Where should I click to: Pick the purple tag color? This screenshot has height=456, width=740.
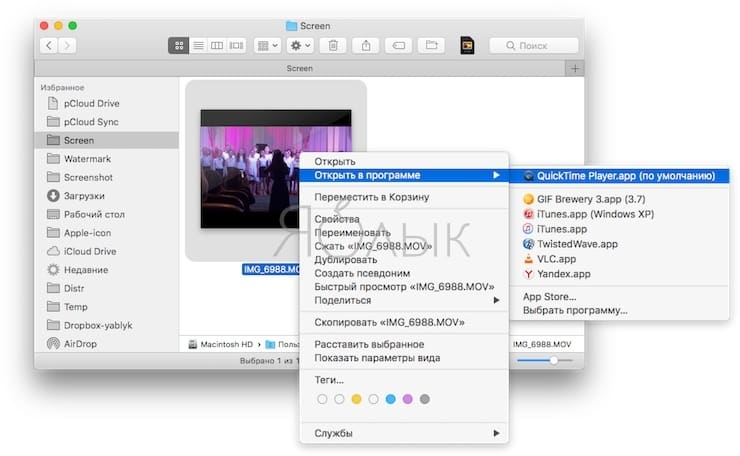pos(407,399)
